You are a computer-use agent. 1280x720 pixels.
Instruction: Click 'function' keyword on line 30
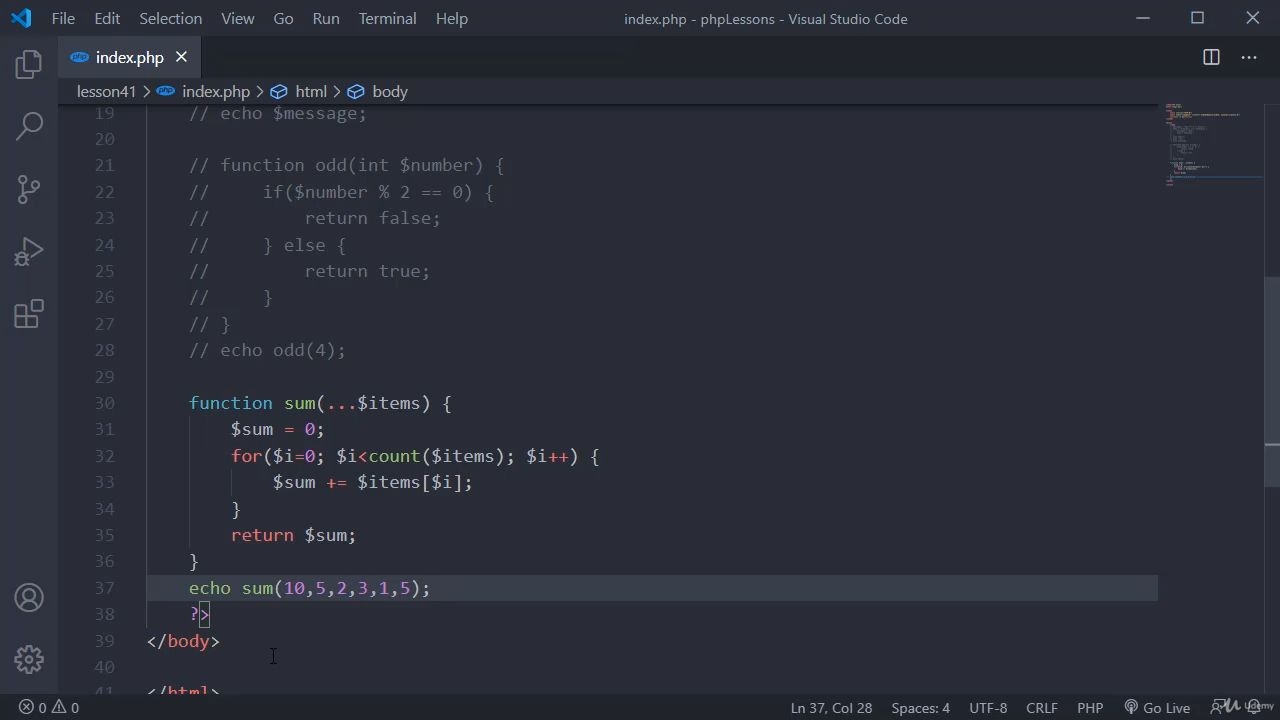click(231, 403)
